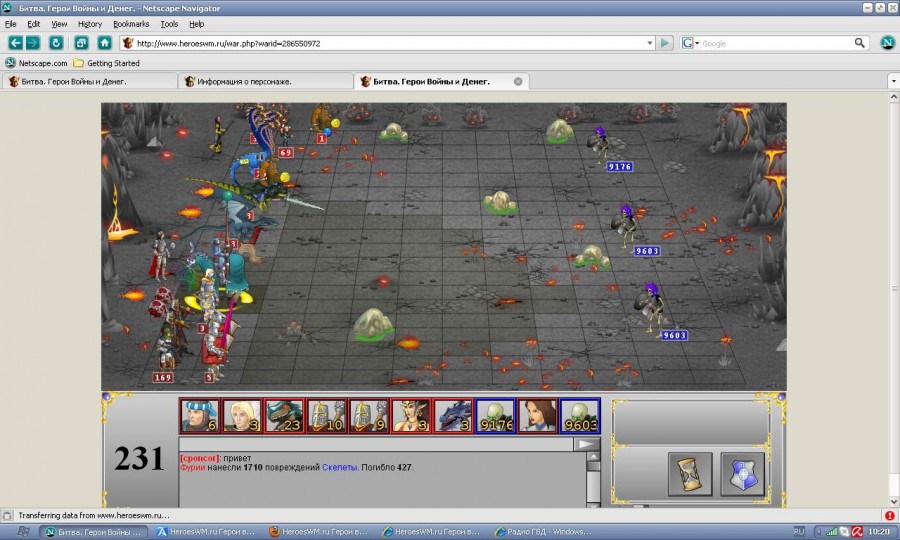The image size is (900, 540).
Task: Open the Getting Started bookmark folder
Action: (x=106, y=63)
